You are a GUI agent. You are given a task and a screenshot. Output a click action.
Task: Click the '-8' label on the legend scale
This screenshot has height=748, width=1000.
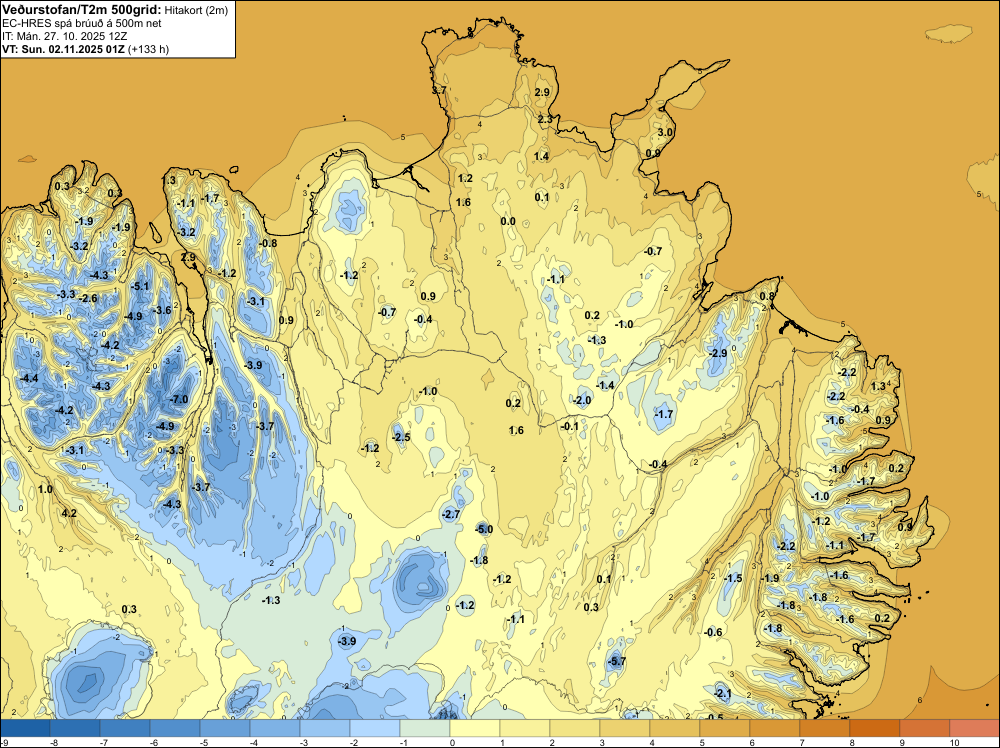(x=54, y=742)
